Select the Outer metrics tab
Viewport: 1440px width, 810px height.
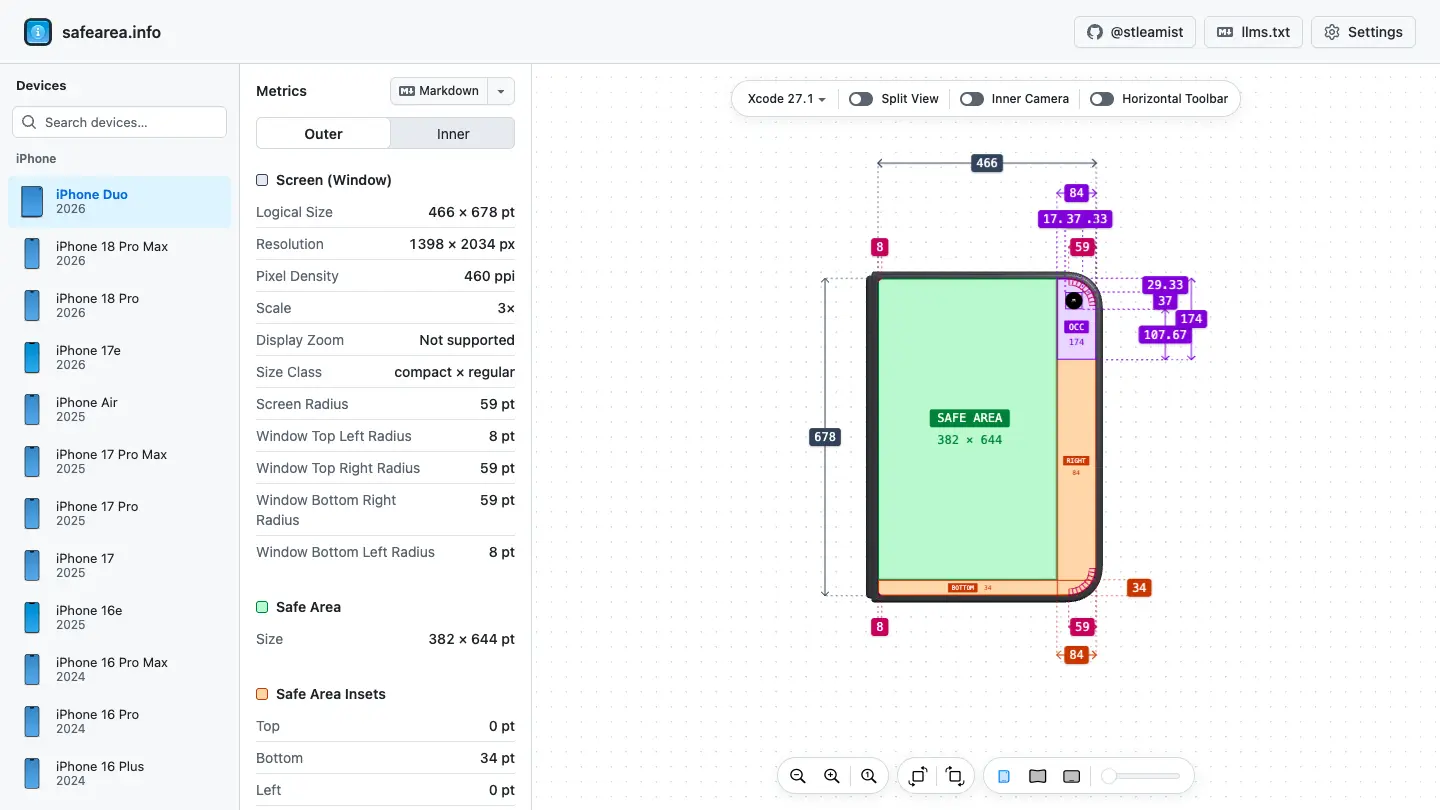click(323, 134)
